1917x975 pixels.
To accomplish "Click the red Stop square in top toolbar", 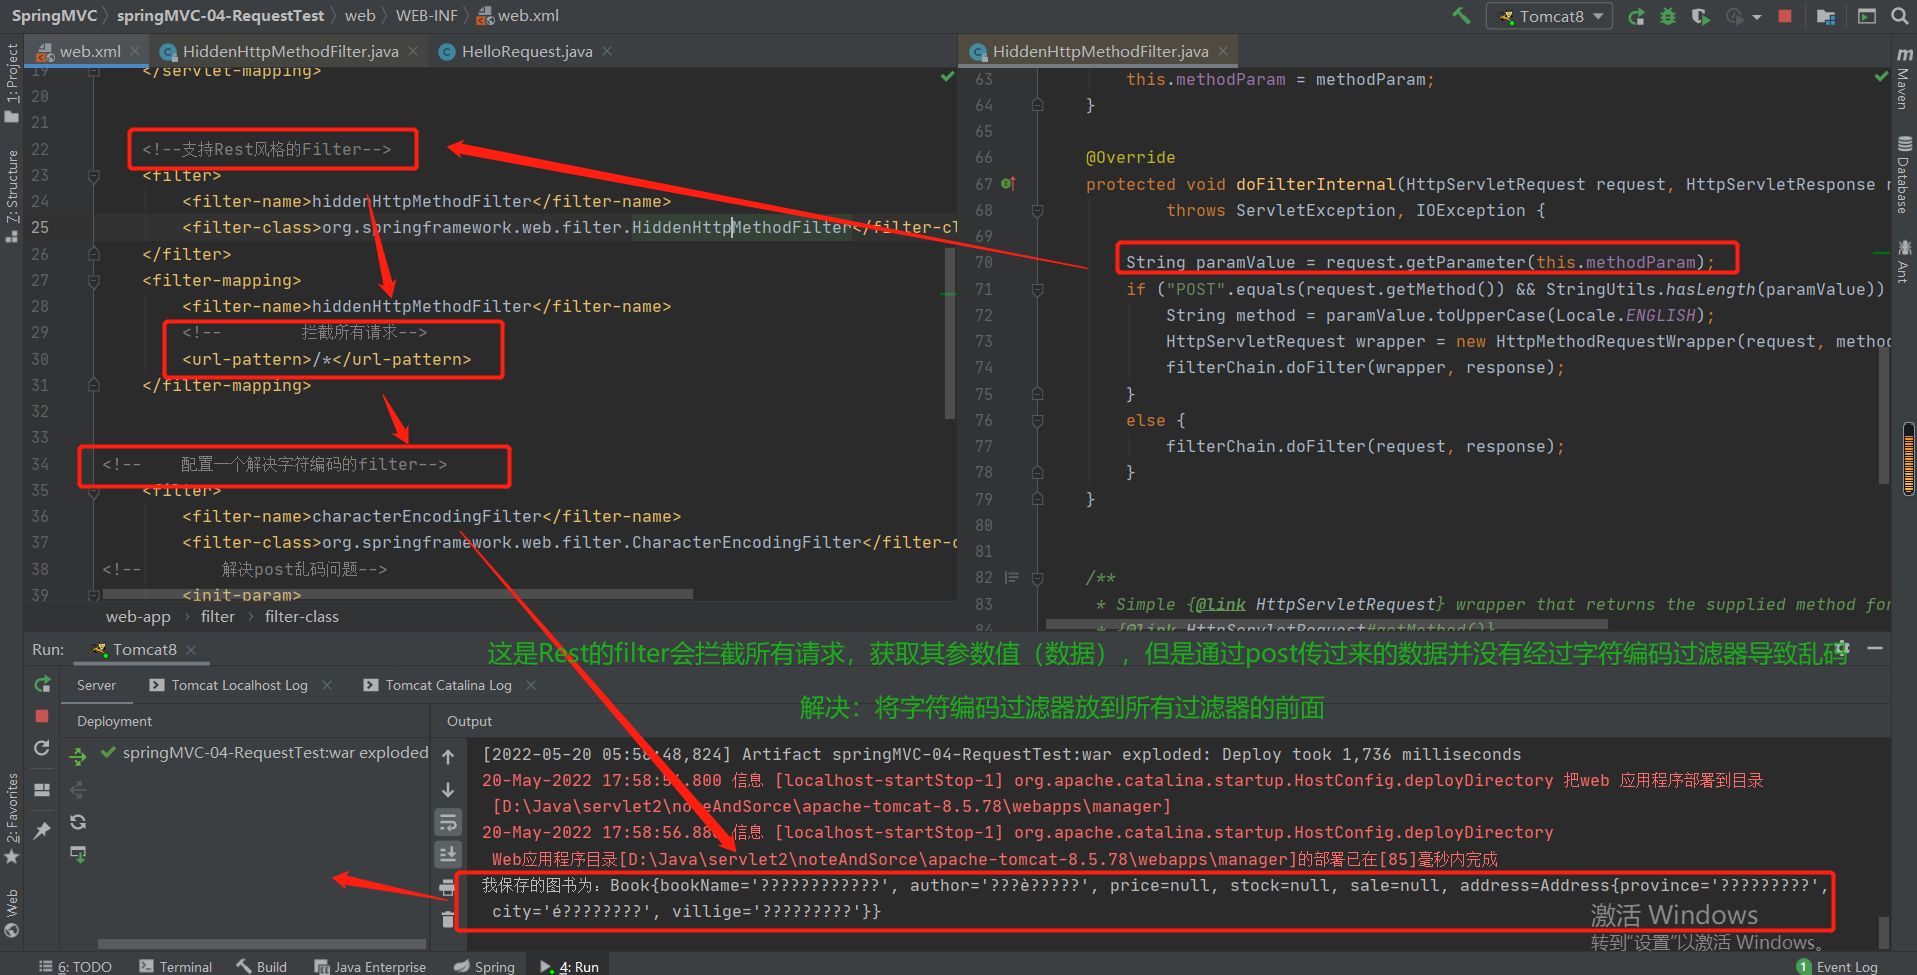I will point(1785,16).
